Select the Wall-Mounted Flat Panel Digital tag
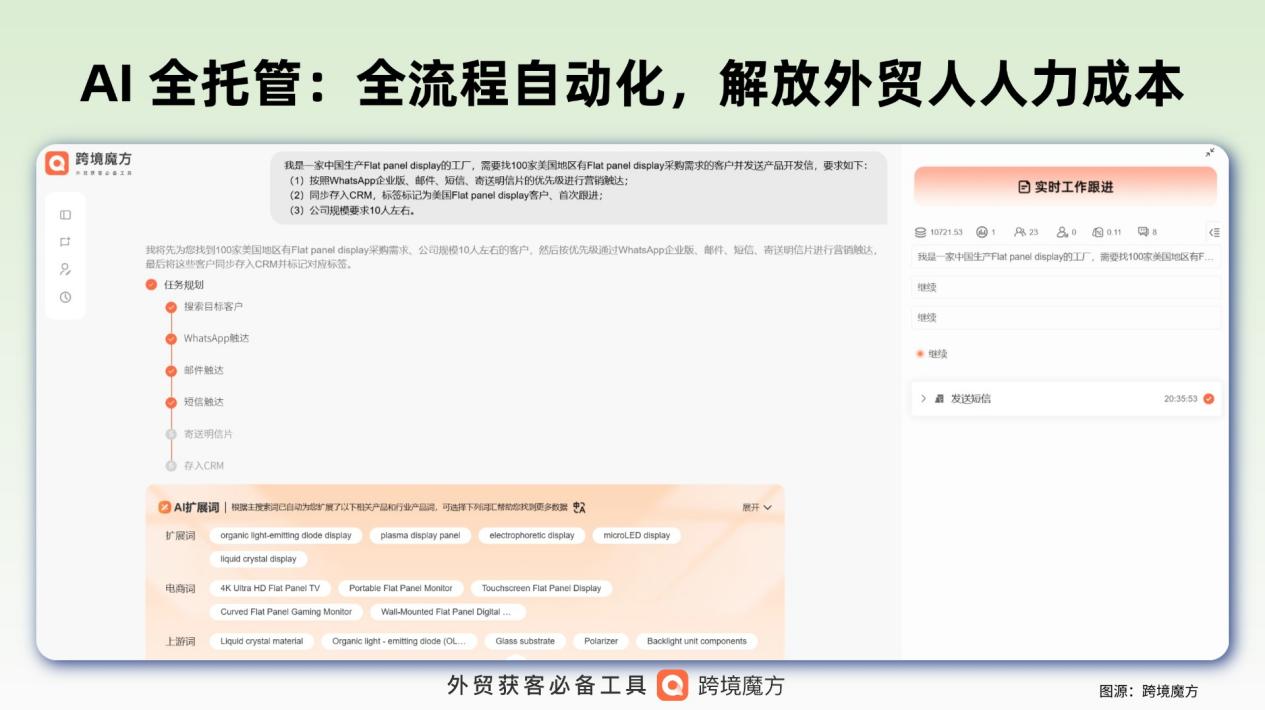The width and height of the screenshot is (1265, 710). tap(448, 612)
